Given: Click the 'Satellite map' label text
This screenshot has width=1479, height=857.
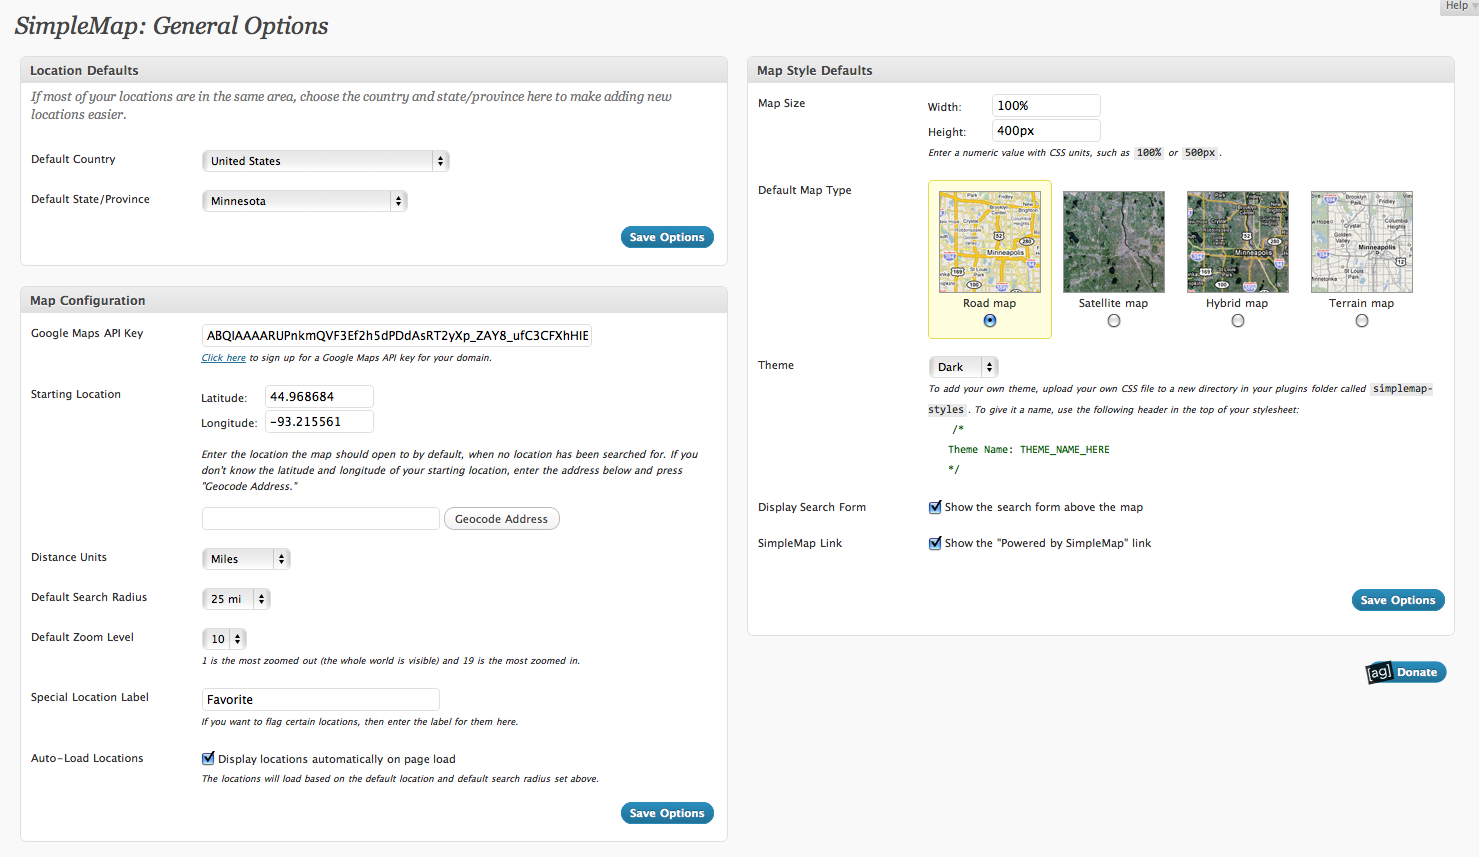Looking at the screenshot, I should click(x=1113, y=303).
